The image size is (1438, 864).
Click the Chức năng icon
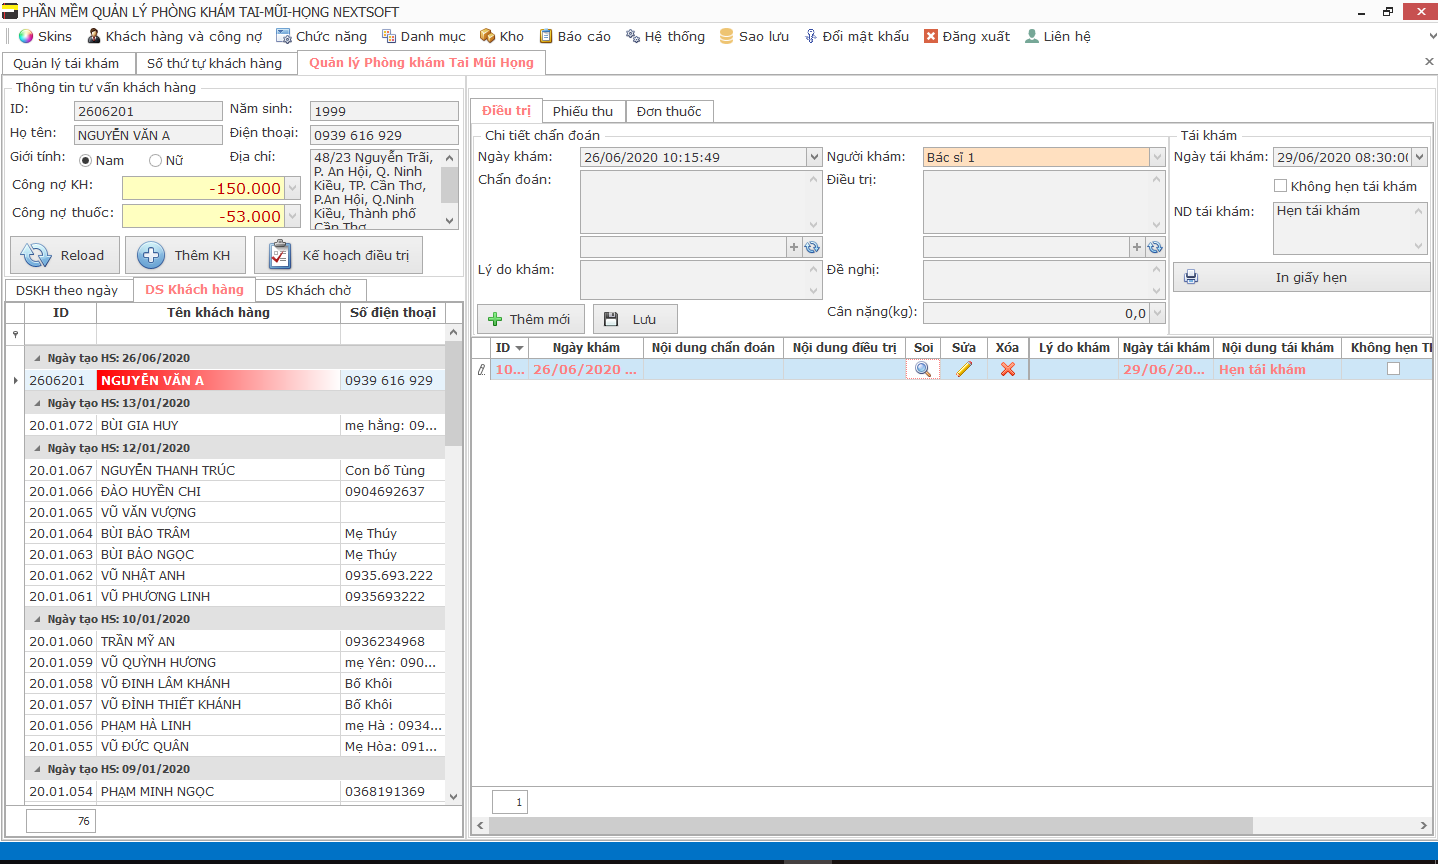[284, 36]
